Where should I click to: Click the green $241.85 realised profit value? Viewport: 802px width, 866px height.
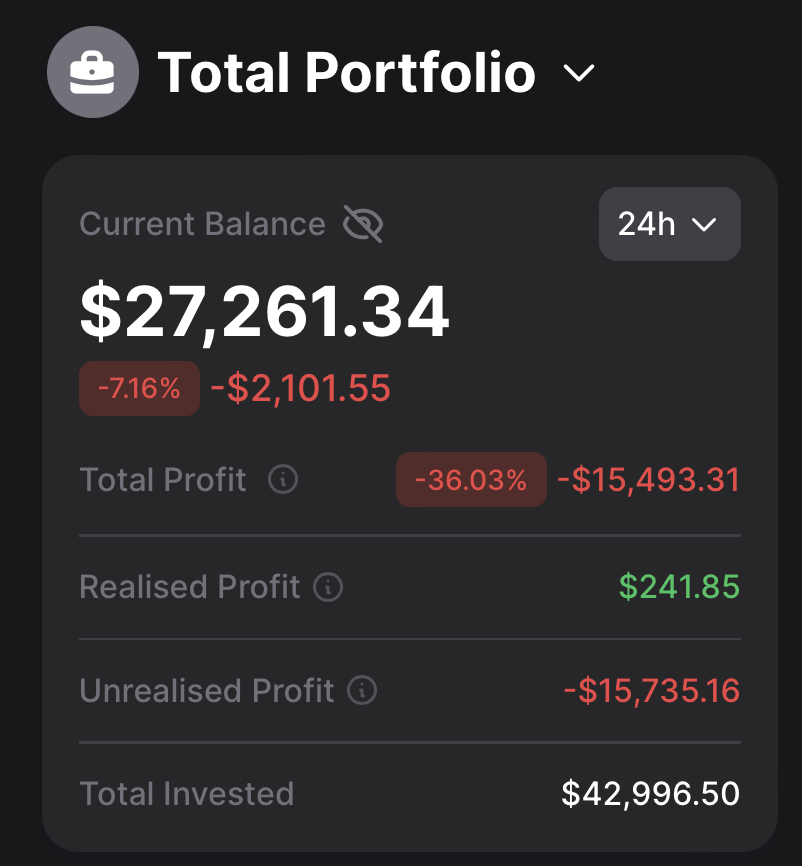tap(679, 587)
